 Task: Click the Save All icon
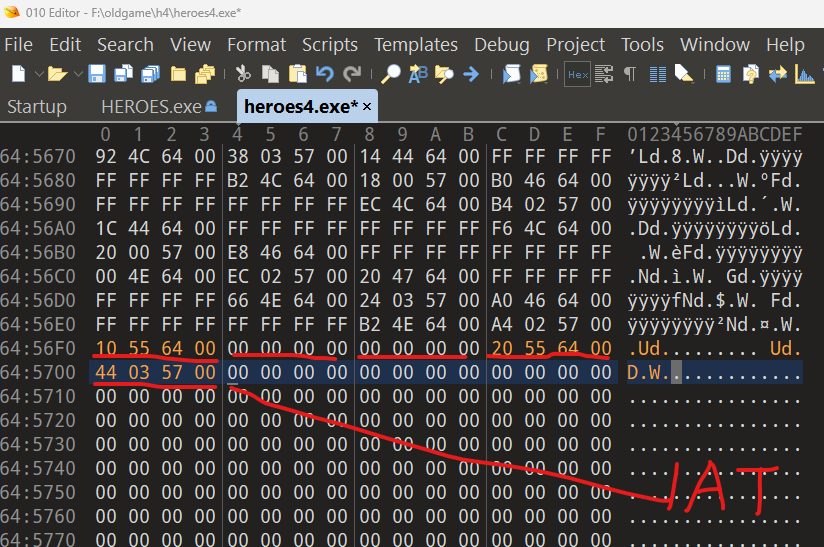coord(150,74)
